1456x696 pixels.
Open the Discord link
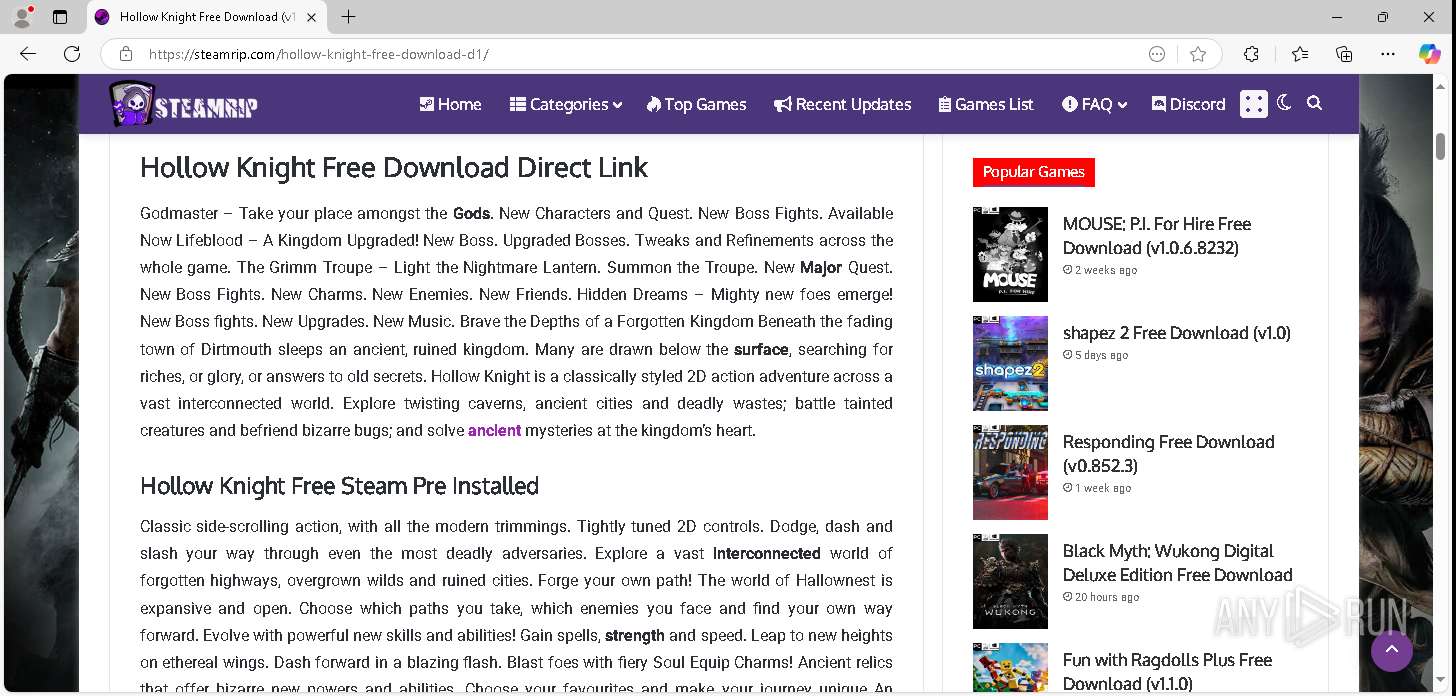pos(1188,104)
